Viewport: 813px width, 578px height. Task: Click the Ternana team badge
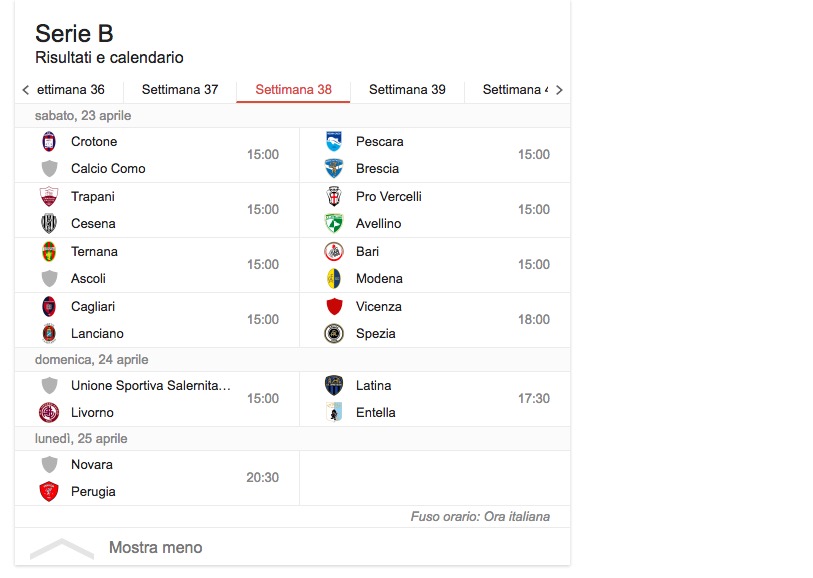[49, 252]
